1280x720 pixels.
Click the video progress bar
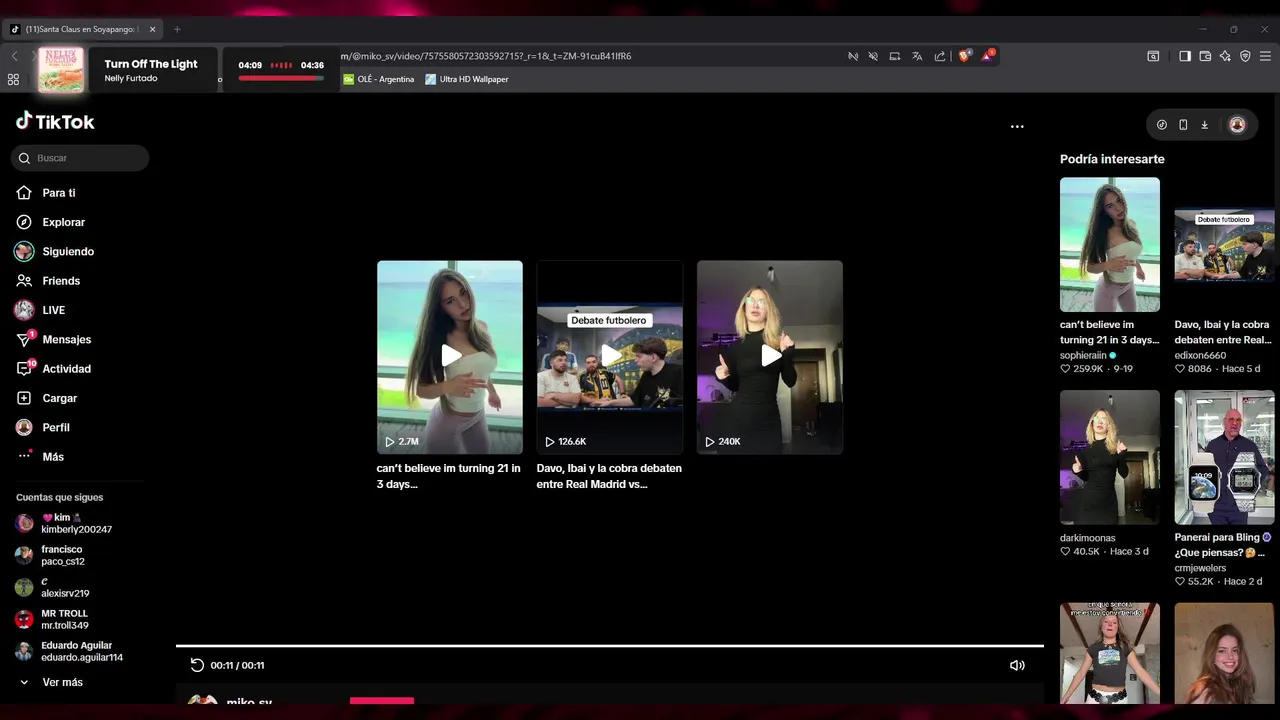(610, 646)
